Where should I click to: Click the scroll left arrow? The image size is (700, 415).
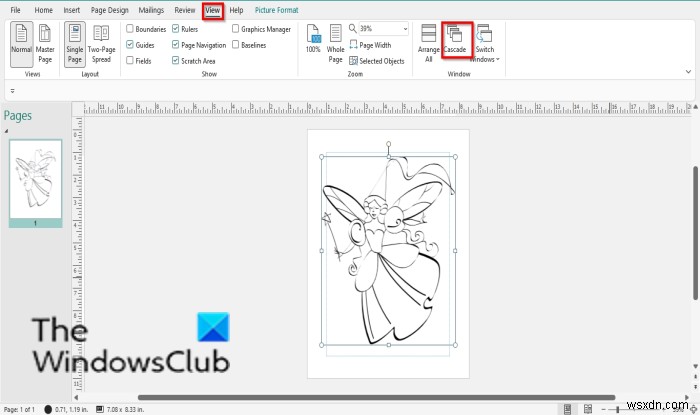tap(76, 397)
